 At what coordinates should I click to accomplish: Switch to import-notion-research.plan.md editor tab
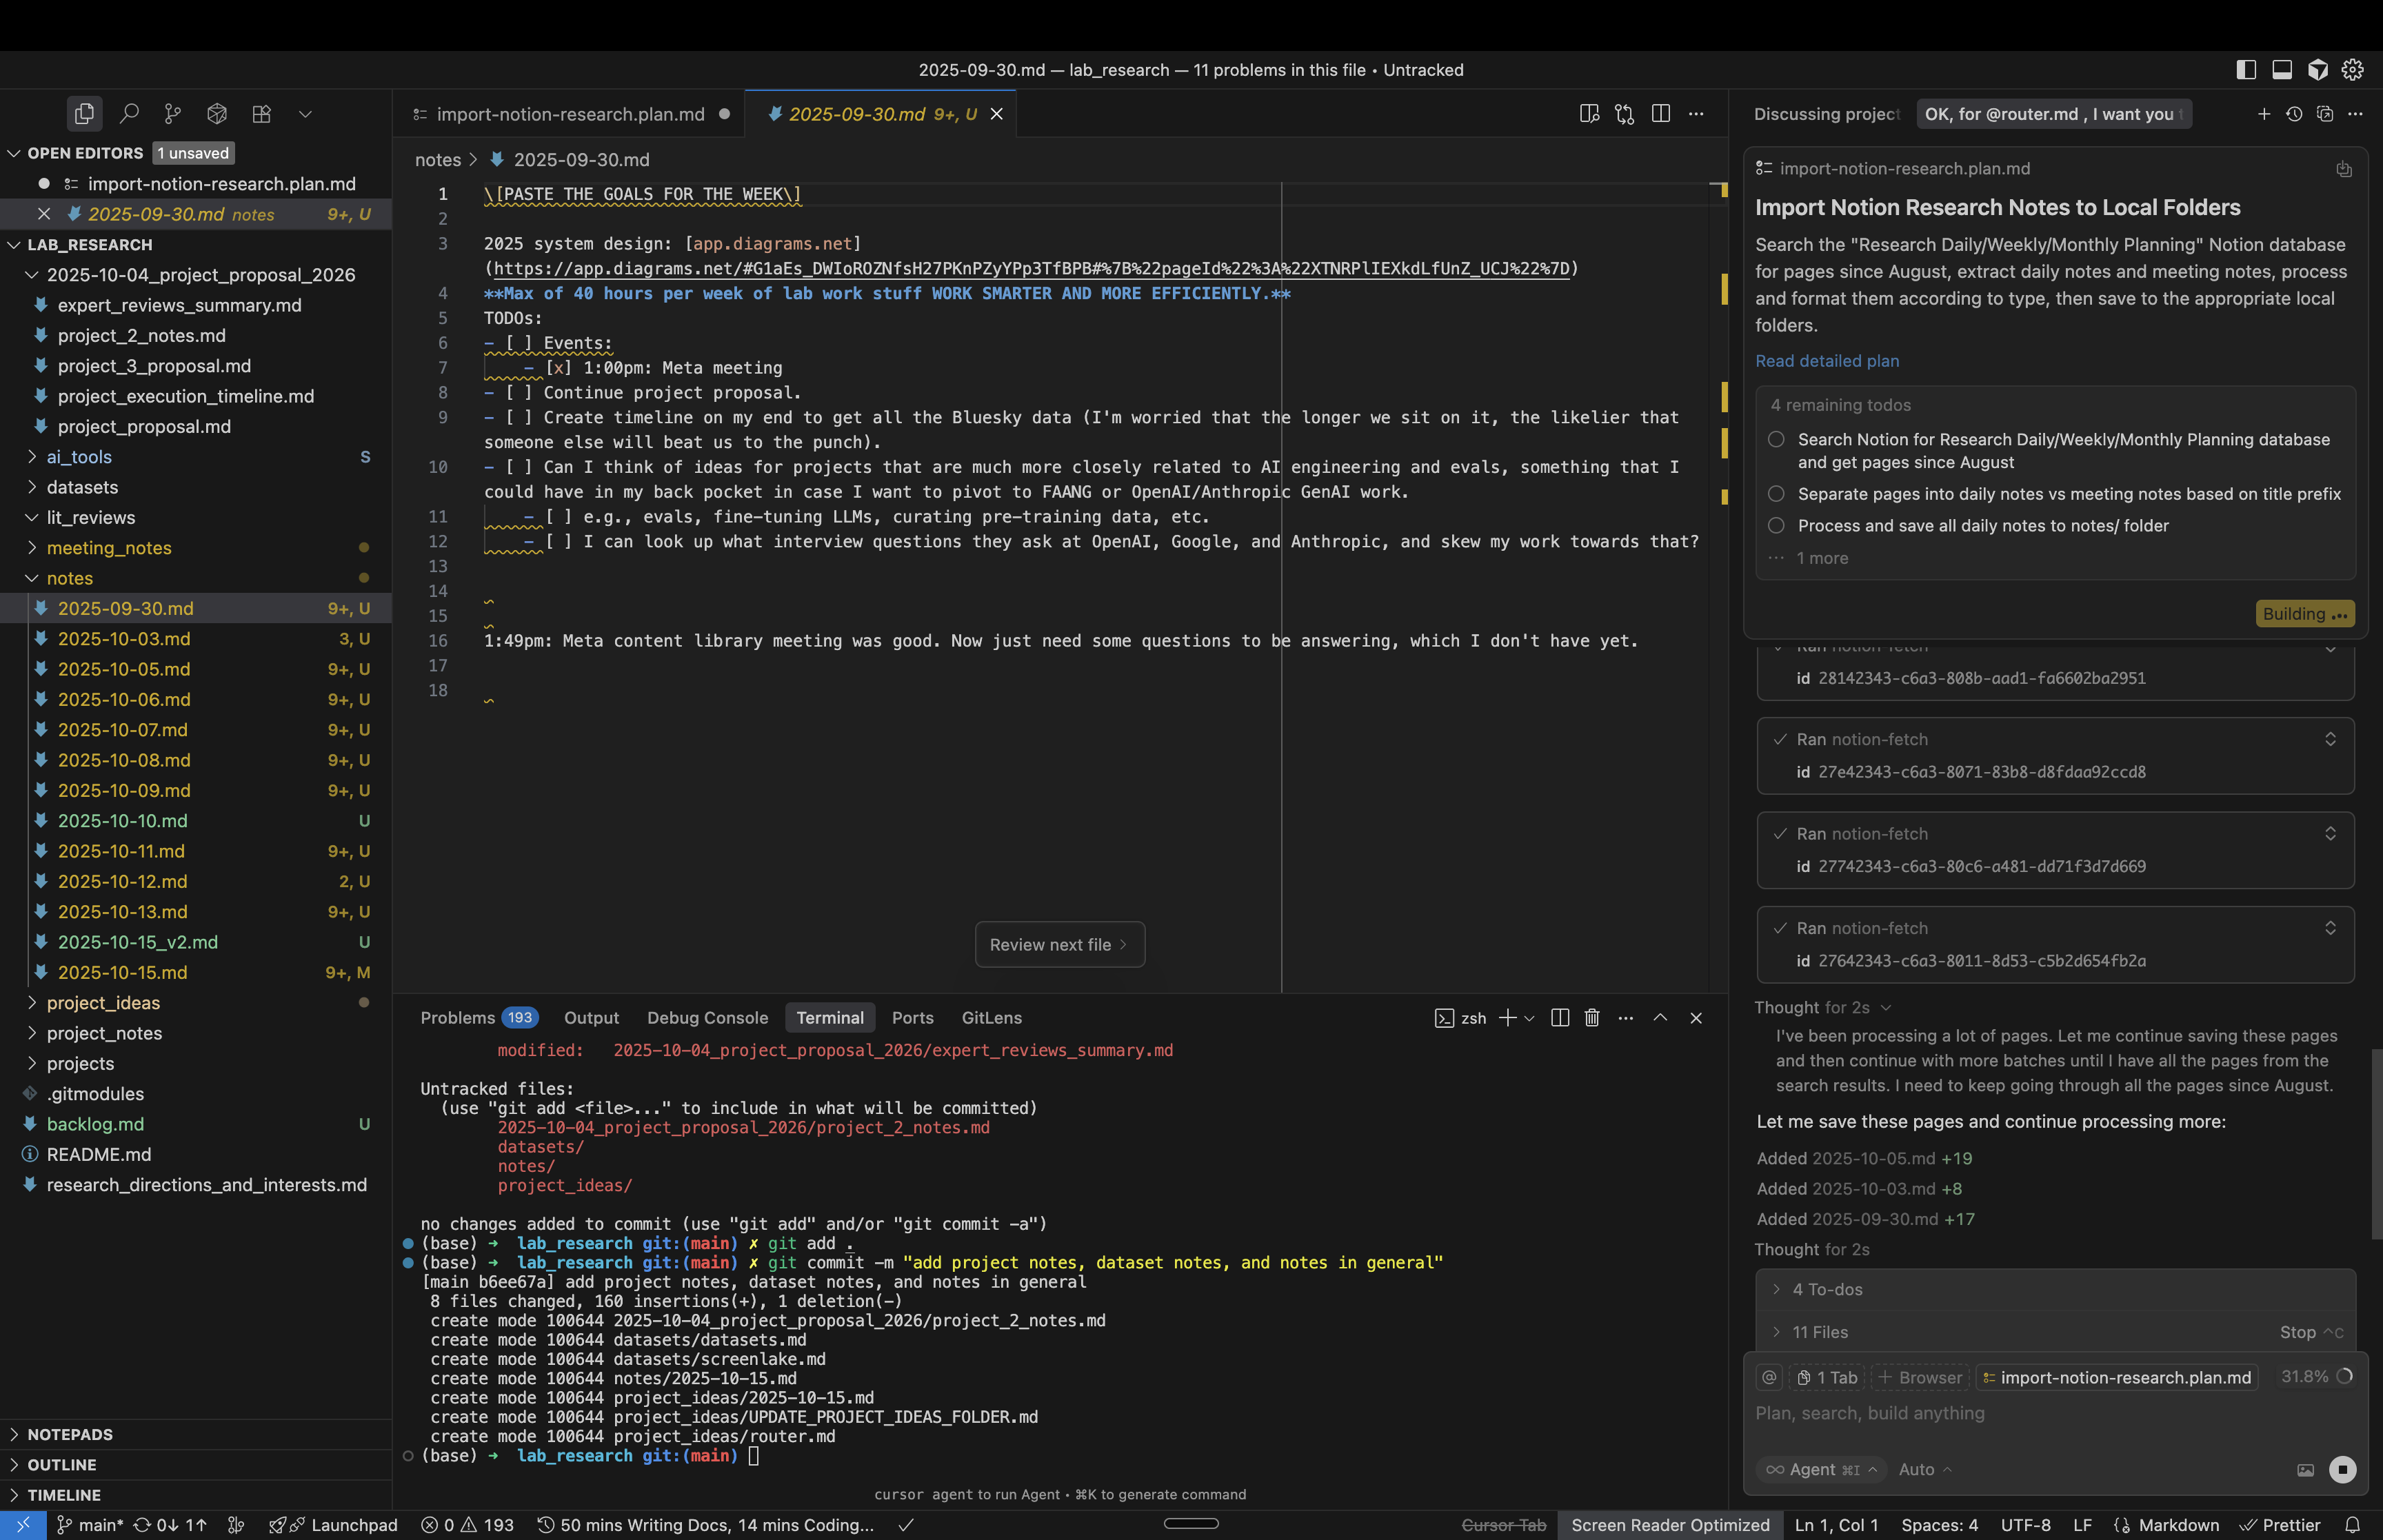[x=570, y=114]
